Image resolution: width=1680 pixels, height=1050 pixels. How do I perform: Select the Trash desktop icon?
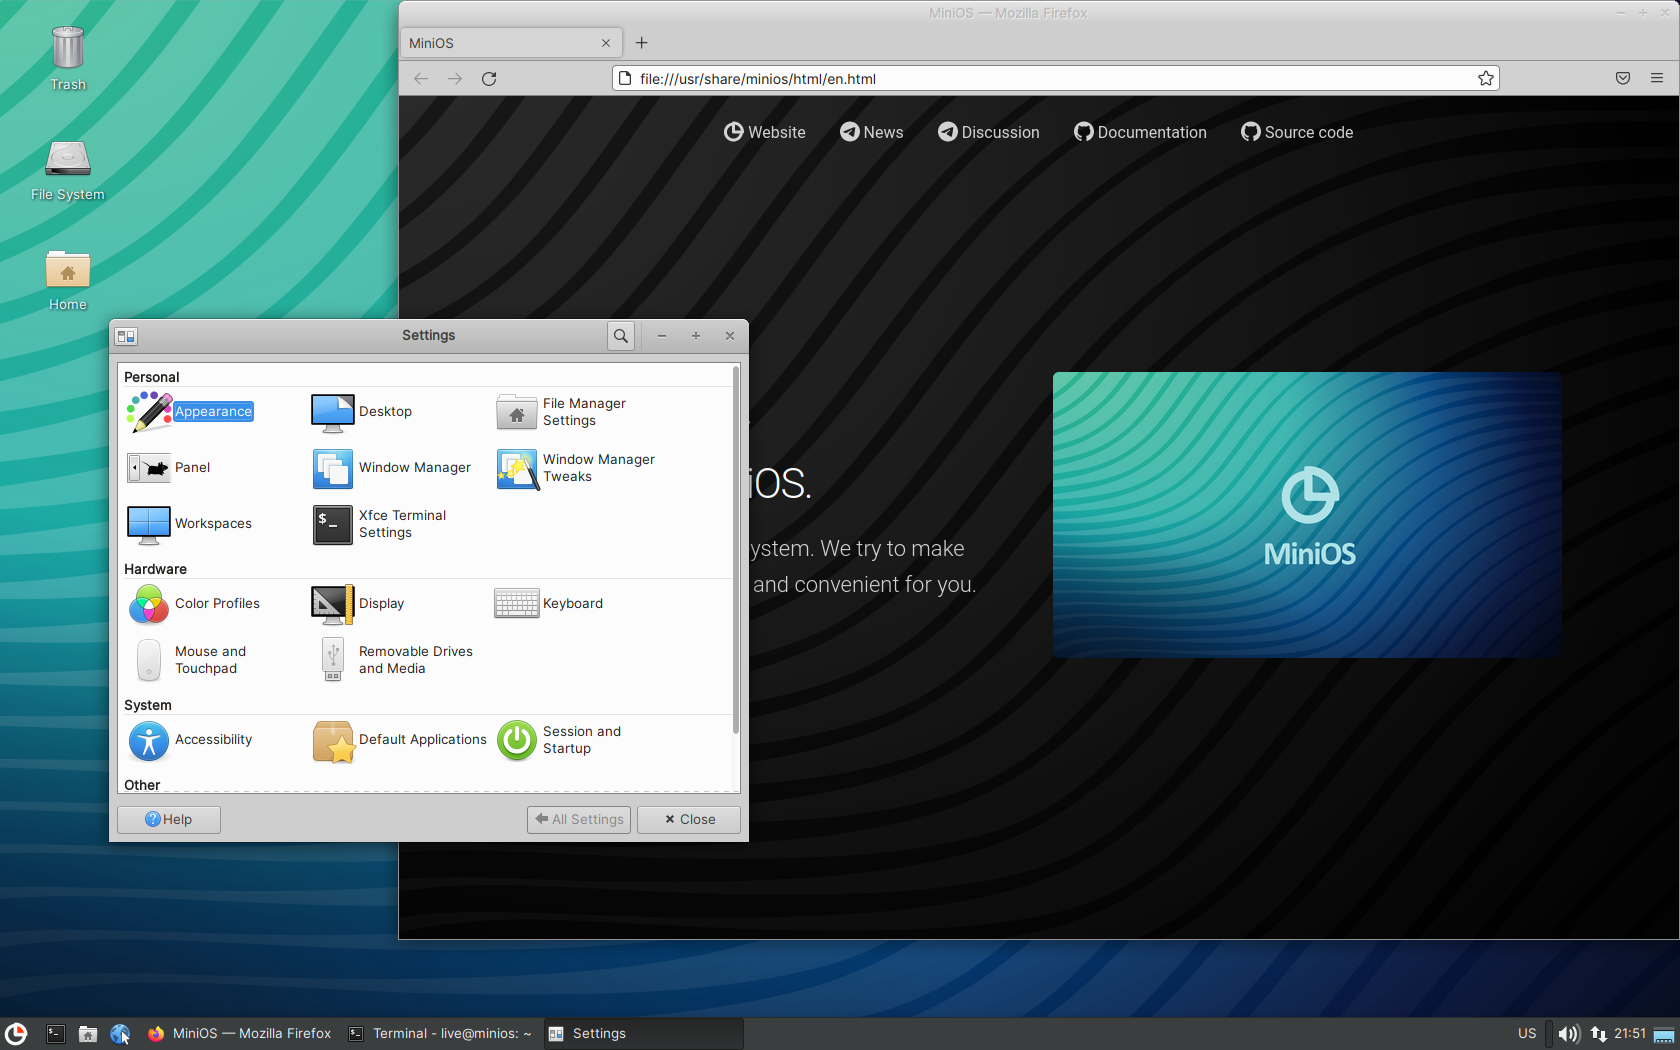(68, 58)
